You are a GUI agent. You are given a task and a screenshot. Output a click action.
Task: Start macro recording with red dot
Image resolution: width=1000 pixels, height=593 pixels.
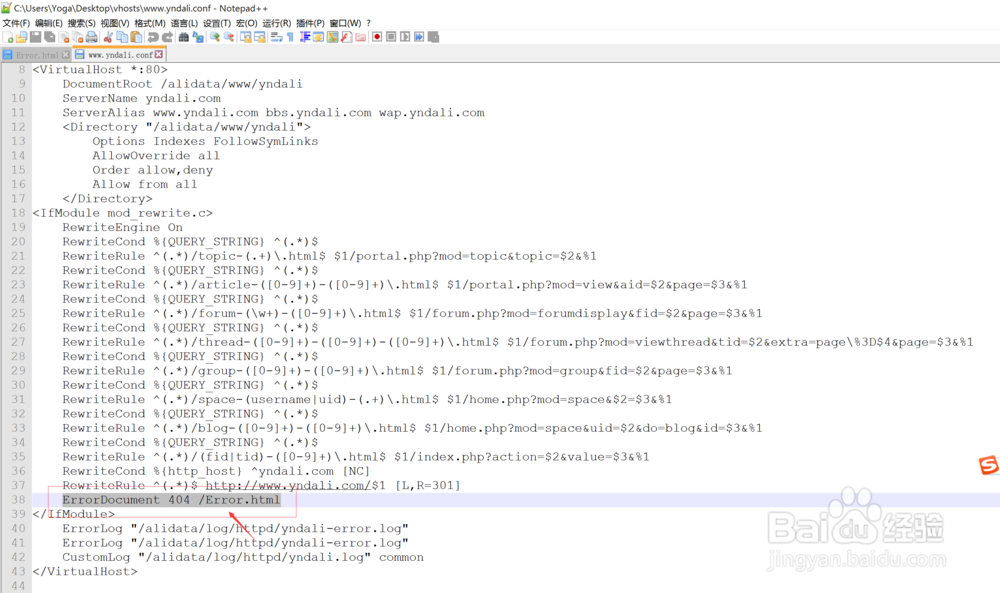[x=377, y=37]
